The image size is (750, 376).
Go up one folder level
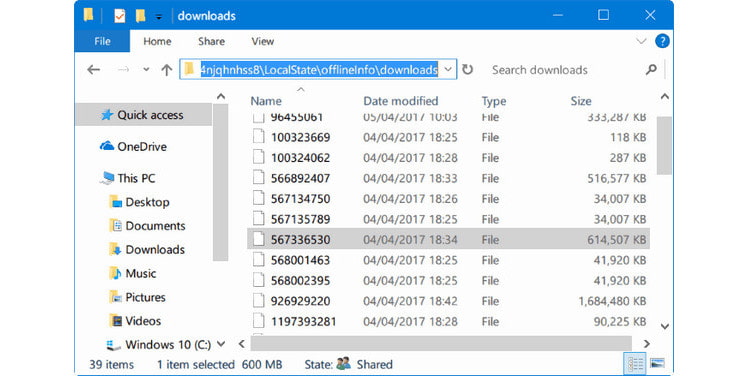pos(166,70)
